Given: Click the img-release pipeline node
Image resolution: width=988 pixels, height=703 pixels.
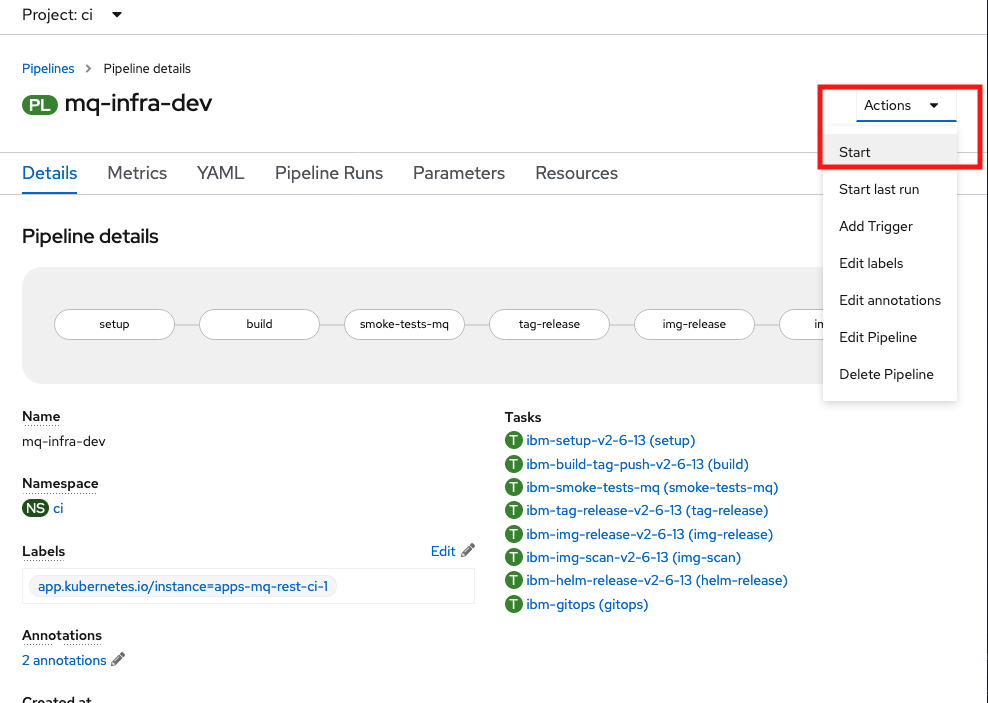Looking at the screenshot, I should [694, 324].
